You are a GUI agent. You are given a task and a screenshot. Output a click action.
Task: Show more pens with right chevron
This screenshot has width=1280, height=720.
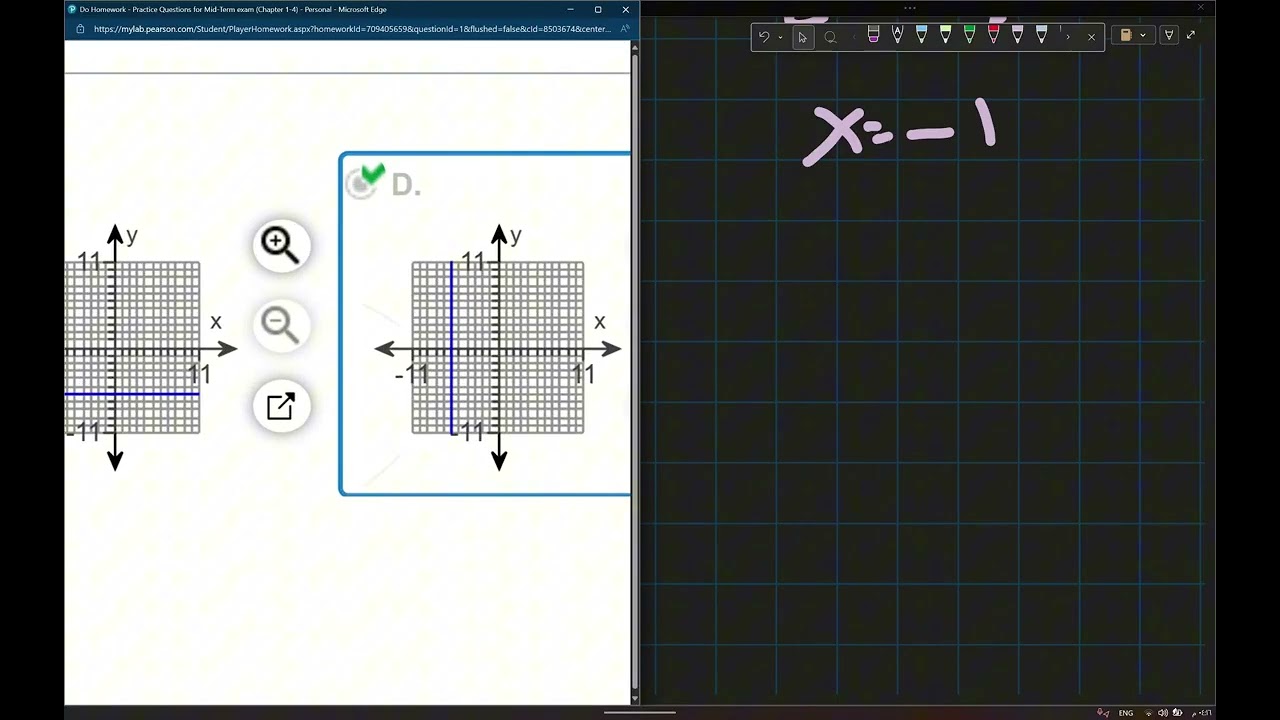click(x=1068, y=37)
